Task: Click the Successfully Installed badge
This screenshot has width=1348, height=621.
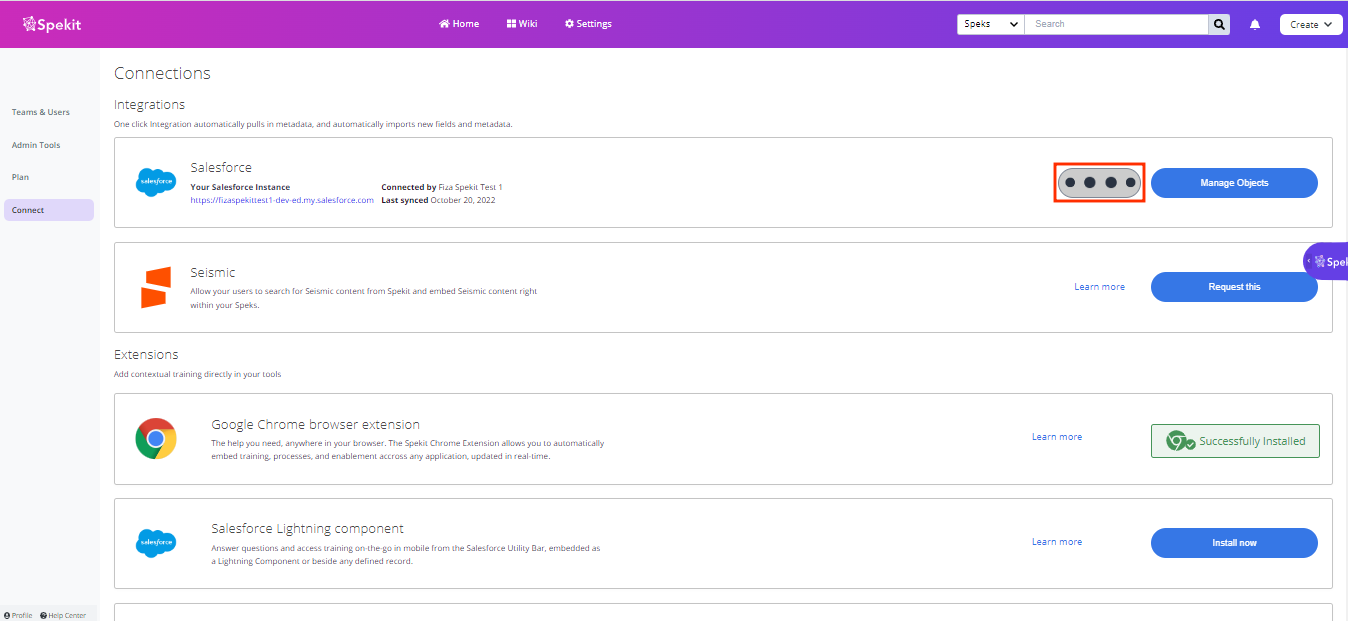Action: pyautogui.click(x=1235, y=441)
